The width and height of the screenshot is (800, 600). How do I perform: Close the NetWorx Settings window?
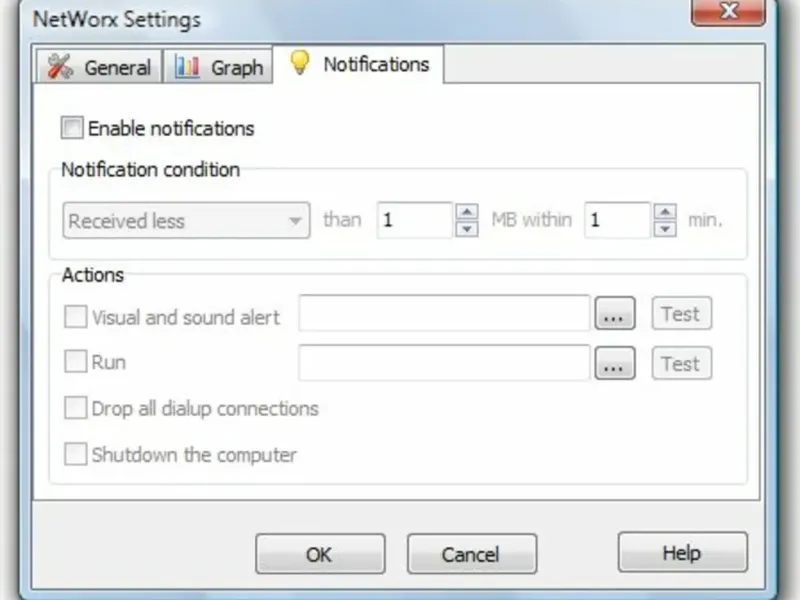pos(728,11)
